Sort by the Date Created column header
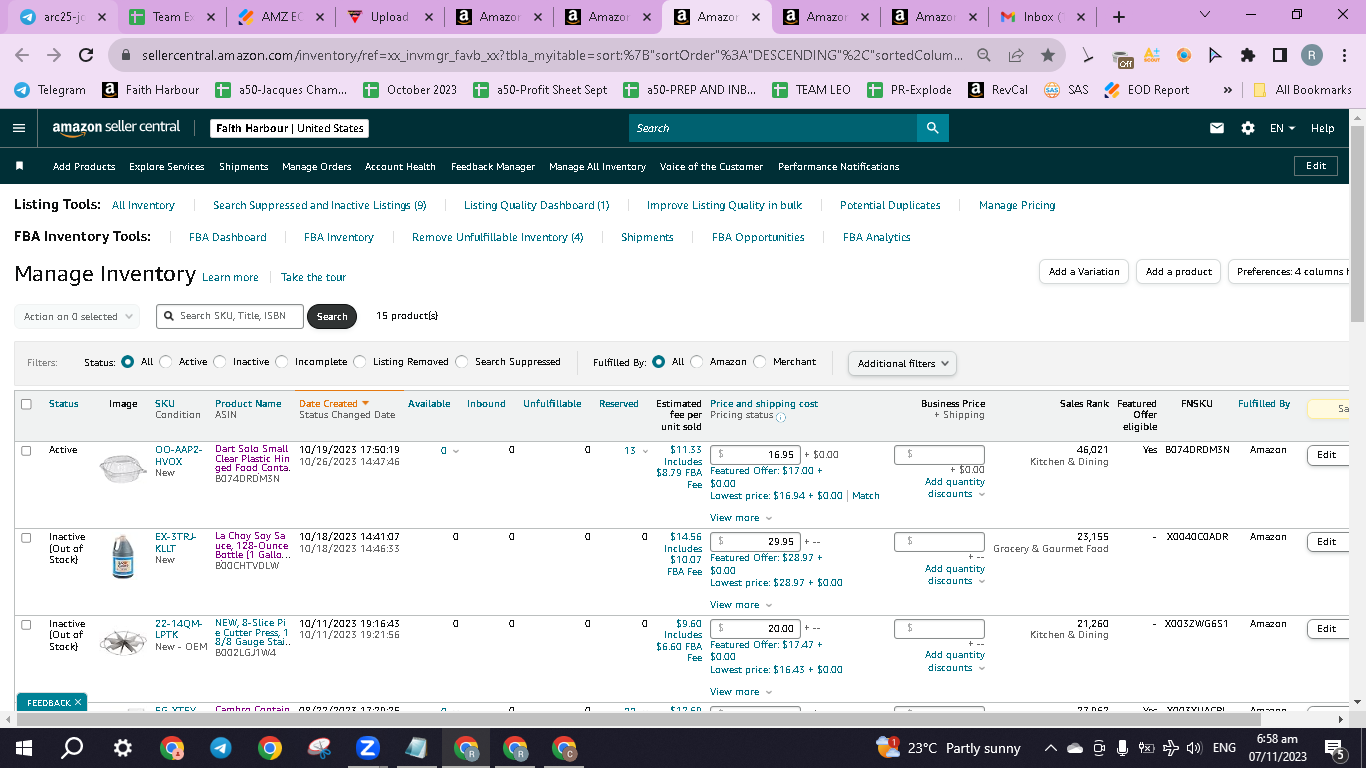Viewport: 1366px width, 768px height. pos(334,404)
